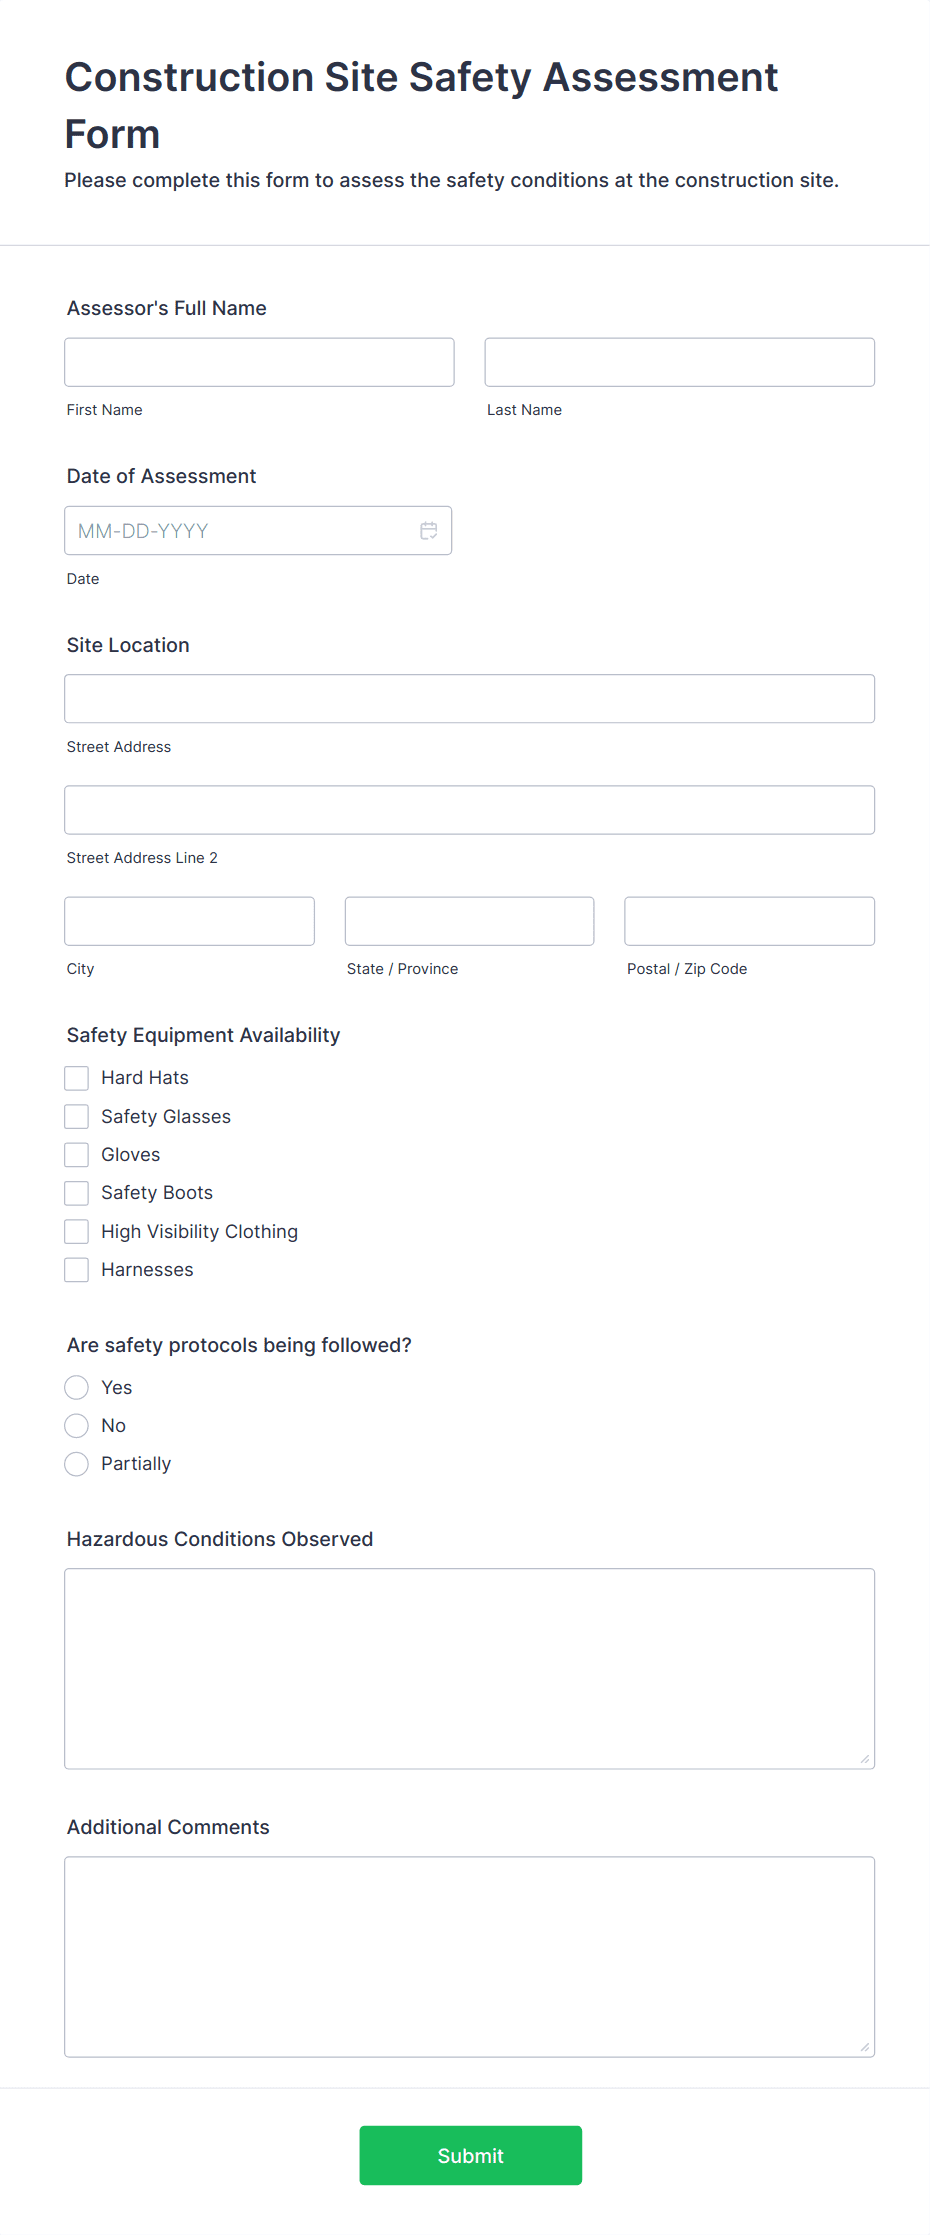The image size is (930, 2235).
Task: Select Yes for safety protocols followed
Action: tap(76, 1387)
